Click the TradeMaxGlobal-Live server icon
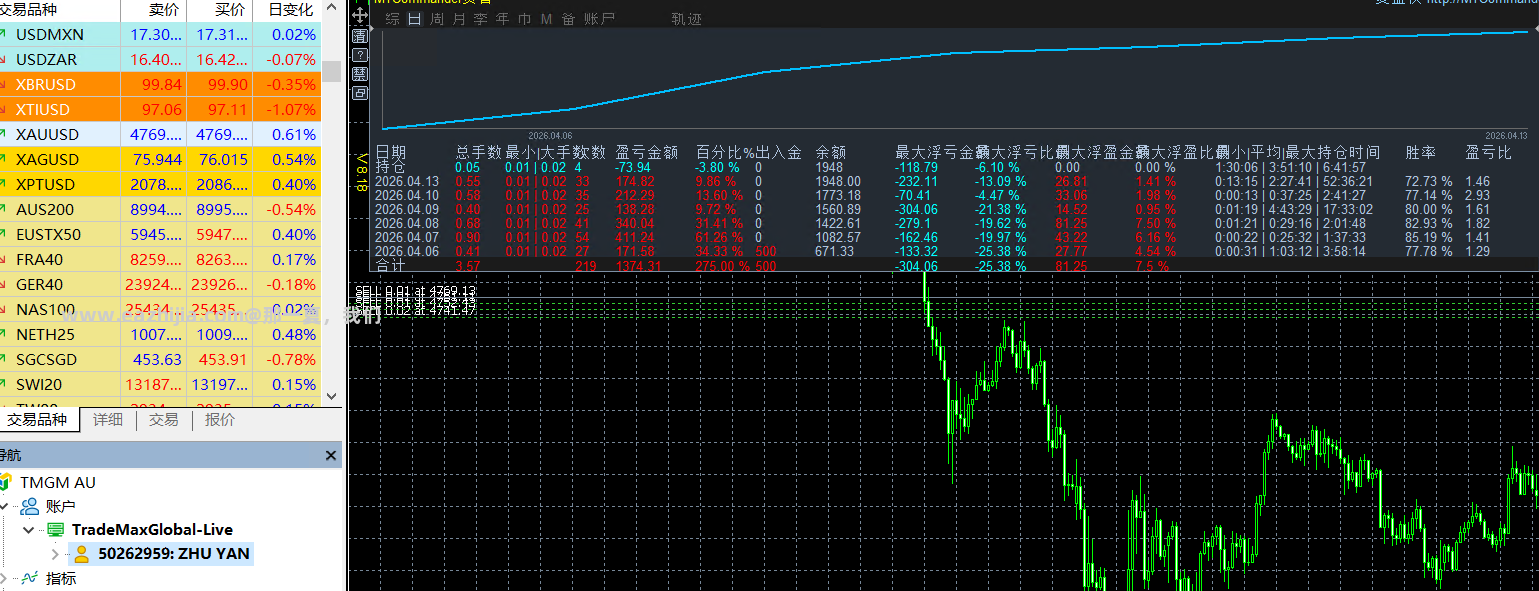Screen dimensions: 1539x591 [x=55, y=530]
